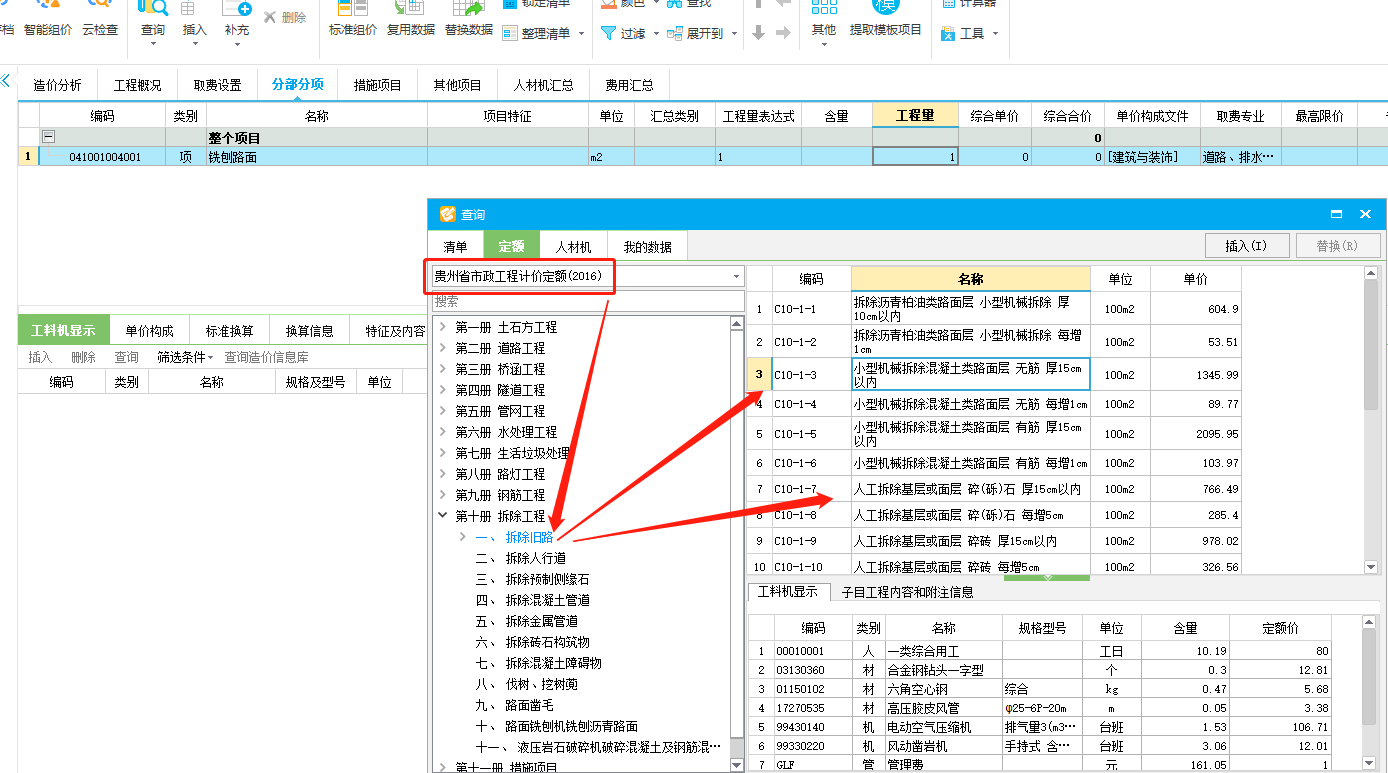This screenshot has height=773, width=1388.
Task: Open the 取费设置 tab
Action: coord(218,85)
